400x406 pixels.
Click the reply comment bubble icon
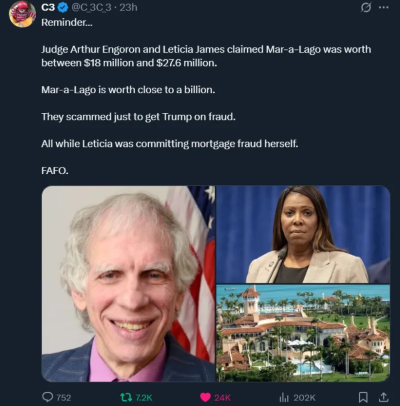click(x=48, y=397)
